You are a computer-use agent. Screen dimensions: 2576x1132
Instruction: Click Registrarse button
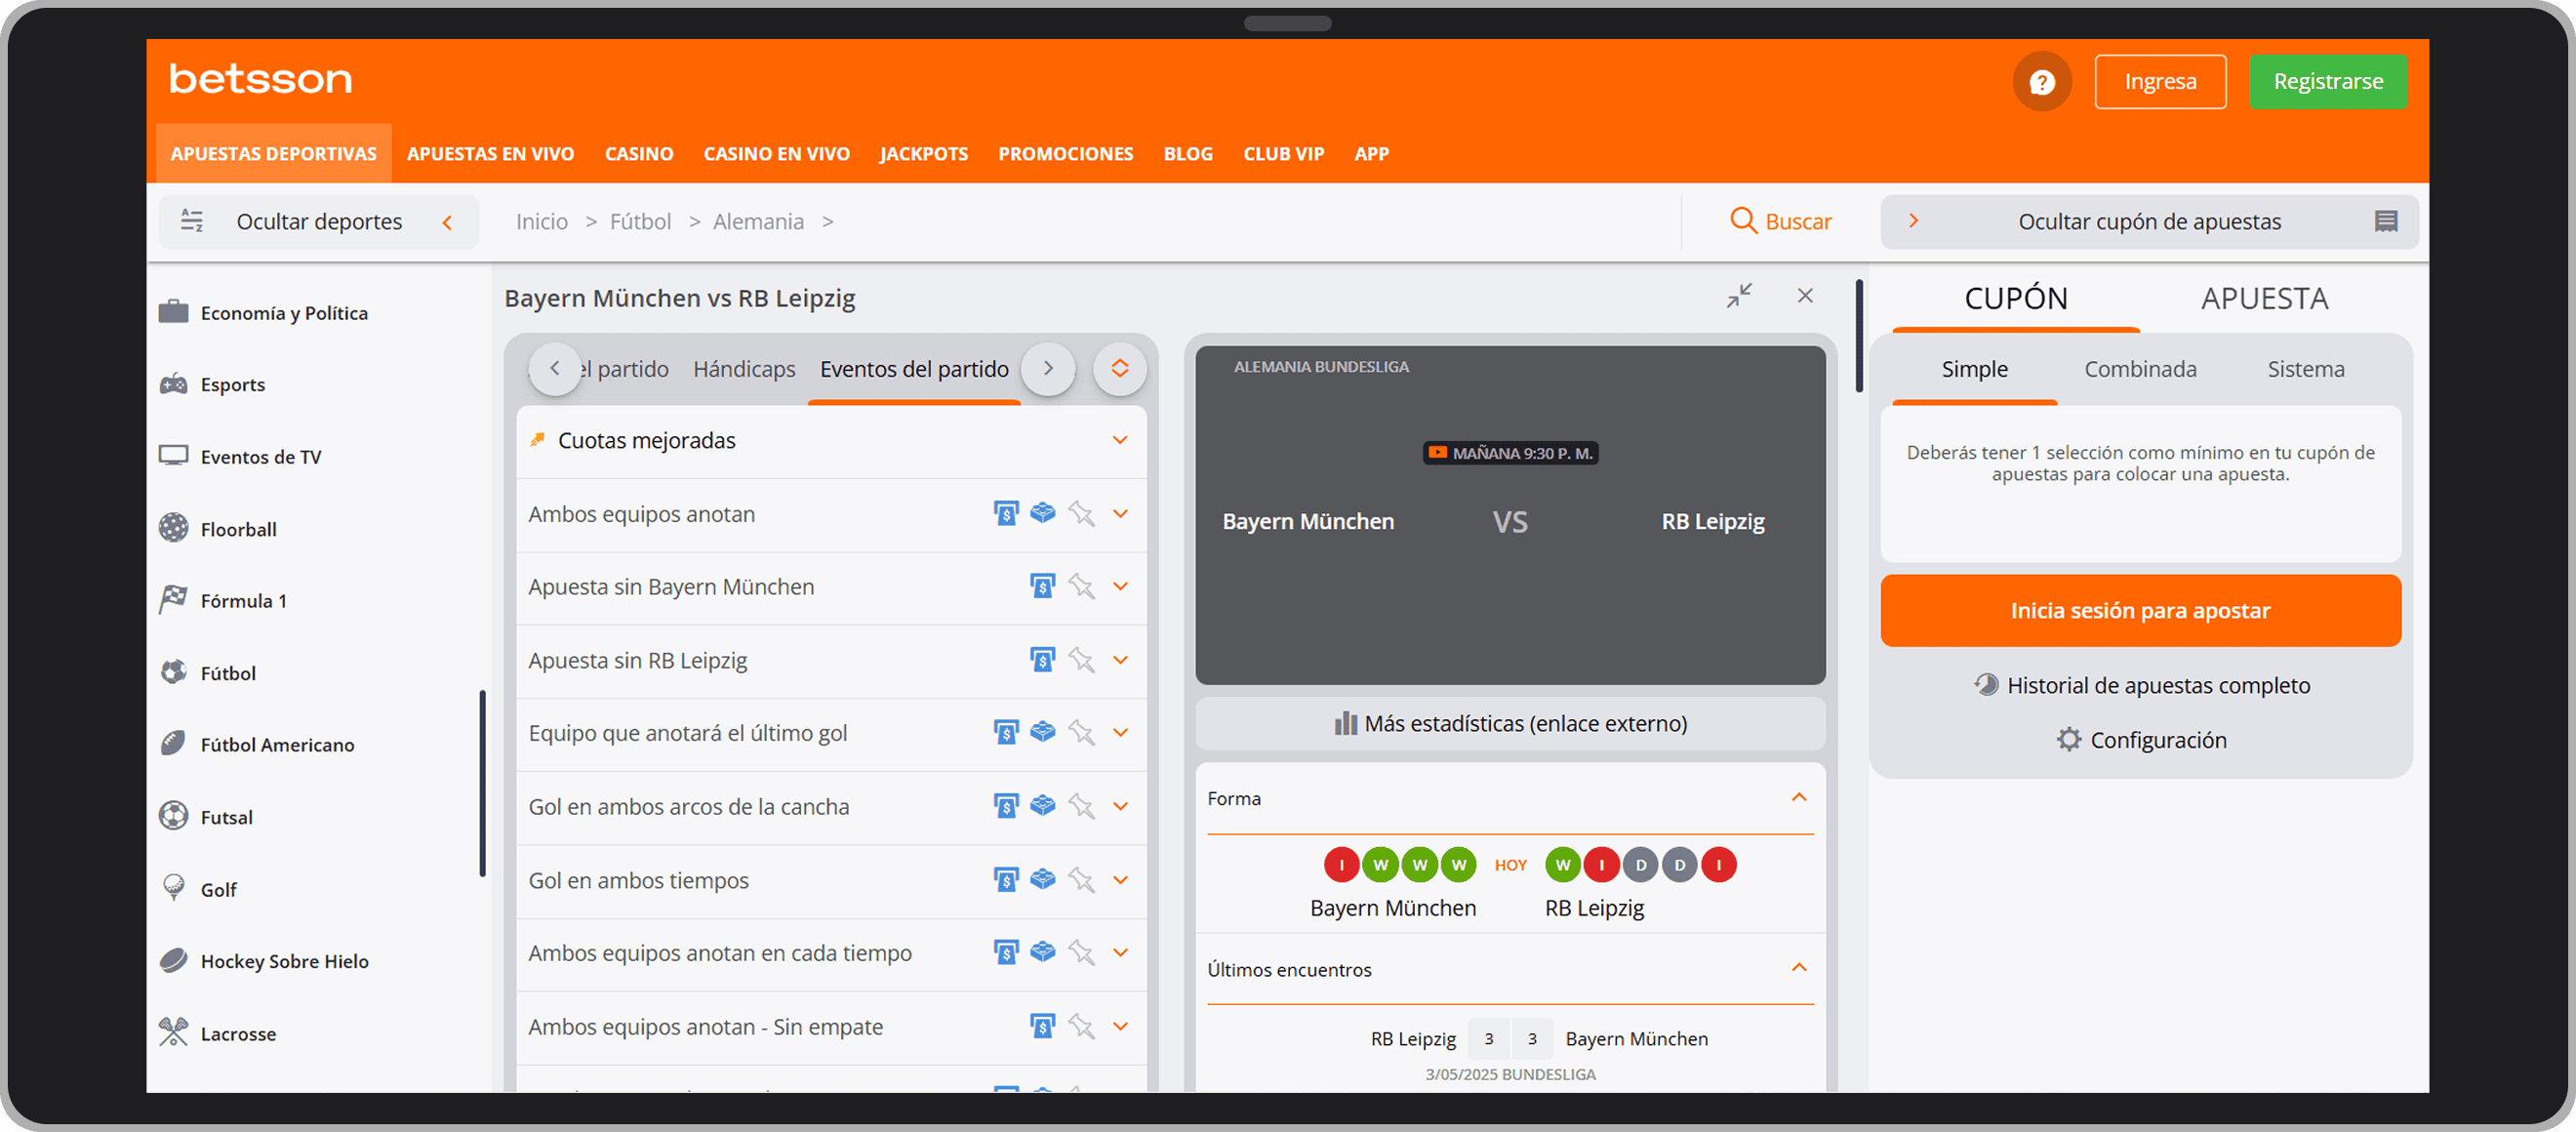[2327, 82]
